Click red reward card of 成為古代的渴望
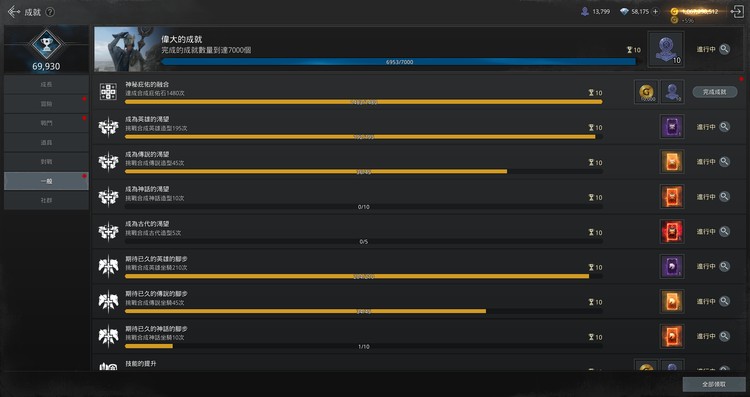This screenshot has height=397, width=750. [672, 232]
